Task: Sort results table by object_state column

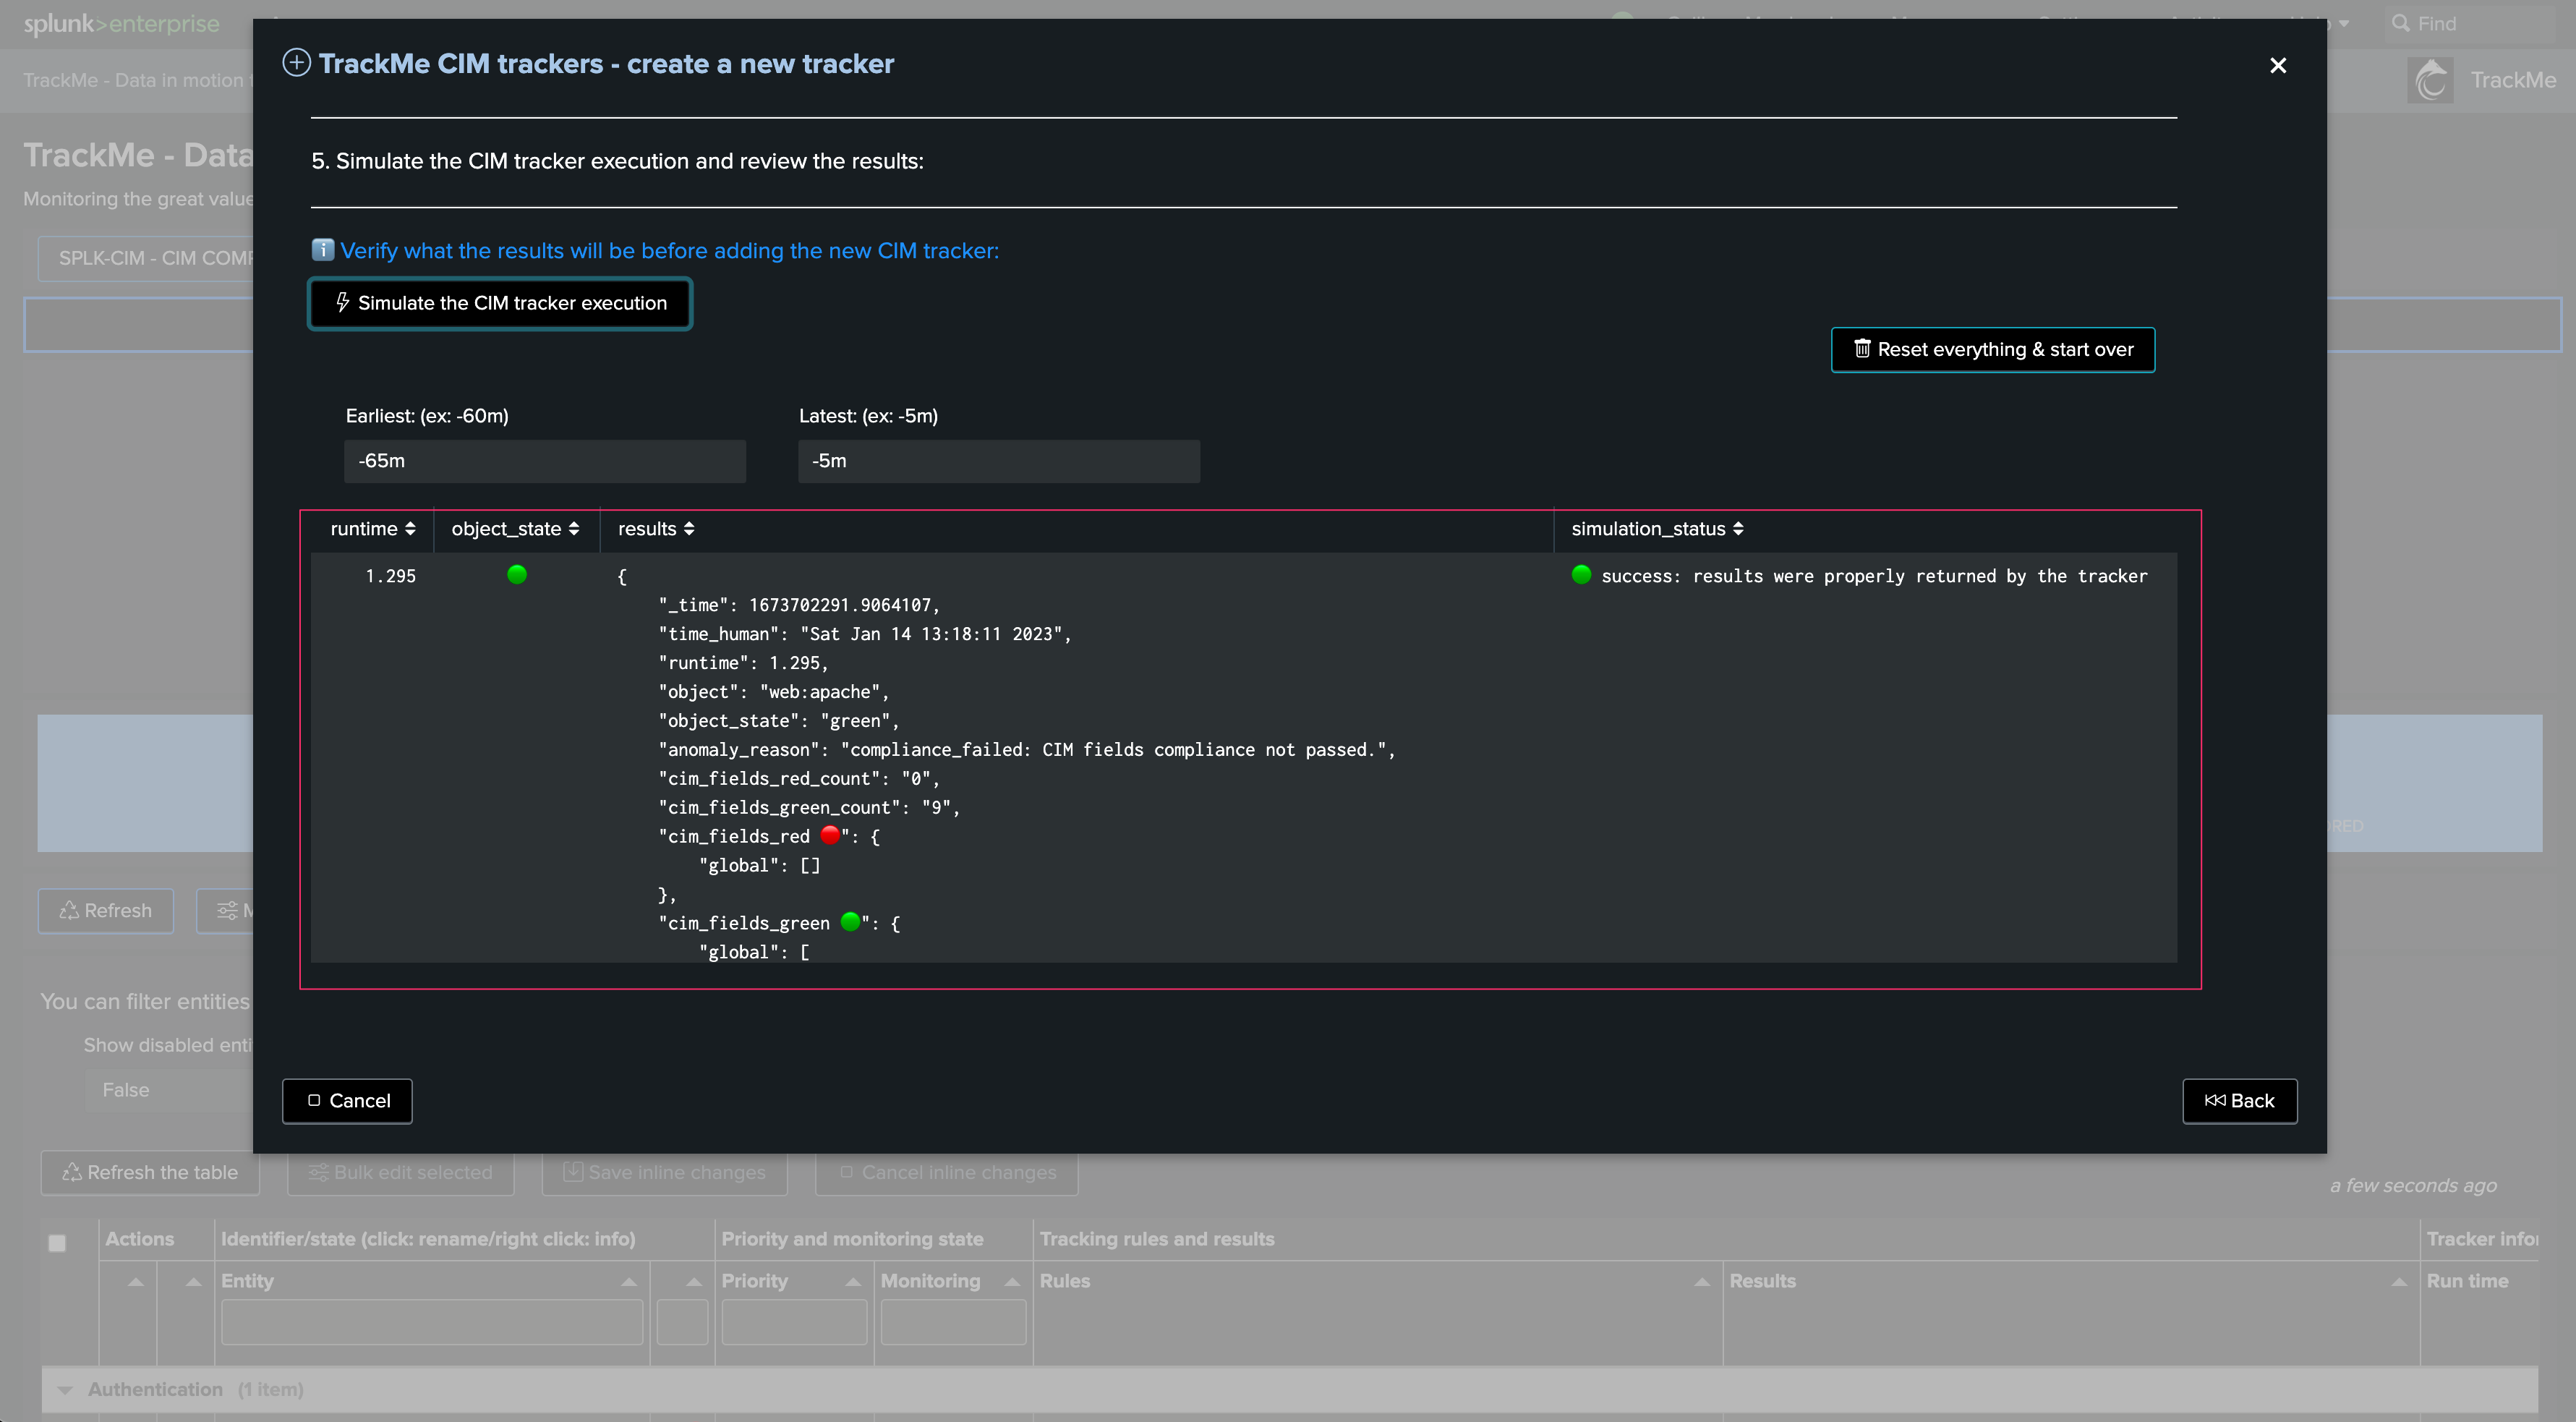Action: click(x=515, y=529)
